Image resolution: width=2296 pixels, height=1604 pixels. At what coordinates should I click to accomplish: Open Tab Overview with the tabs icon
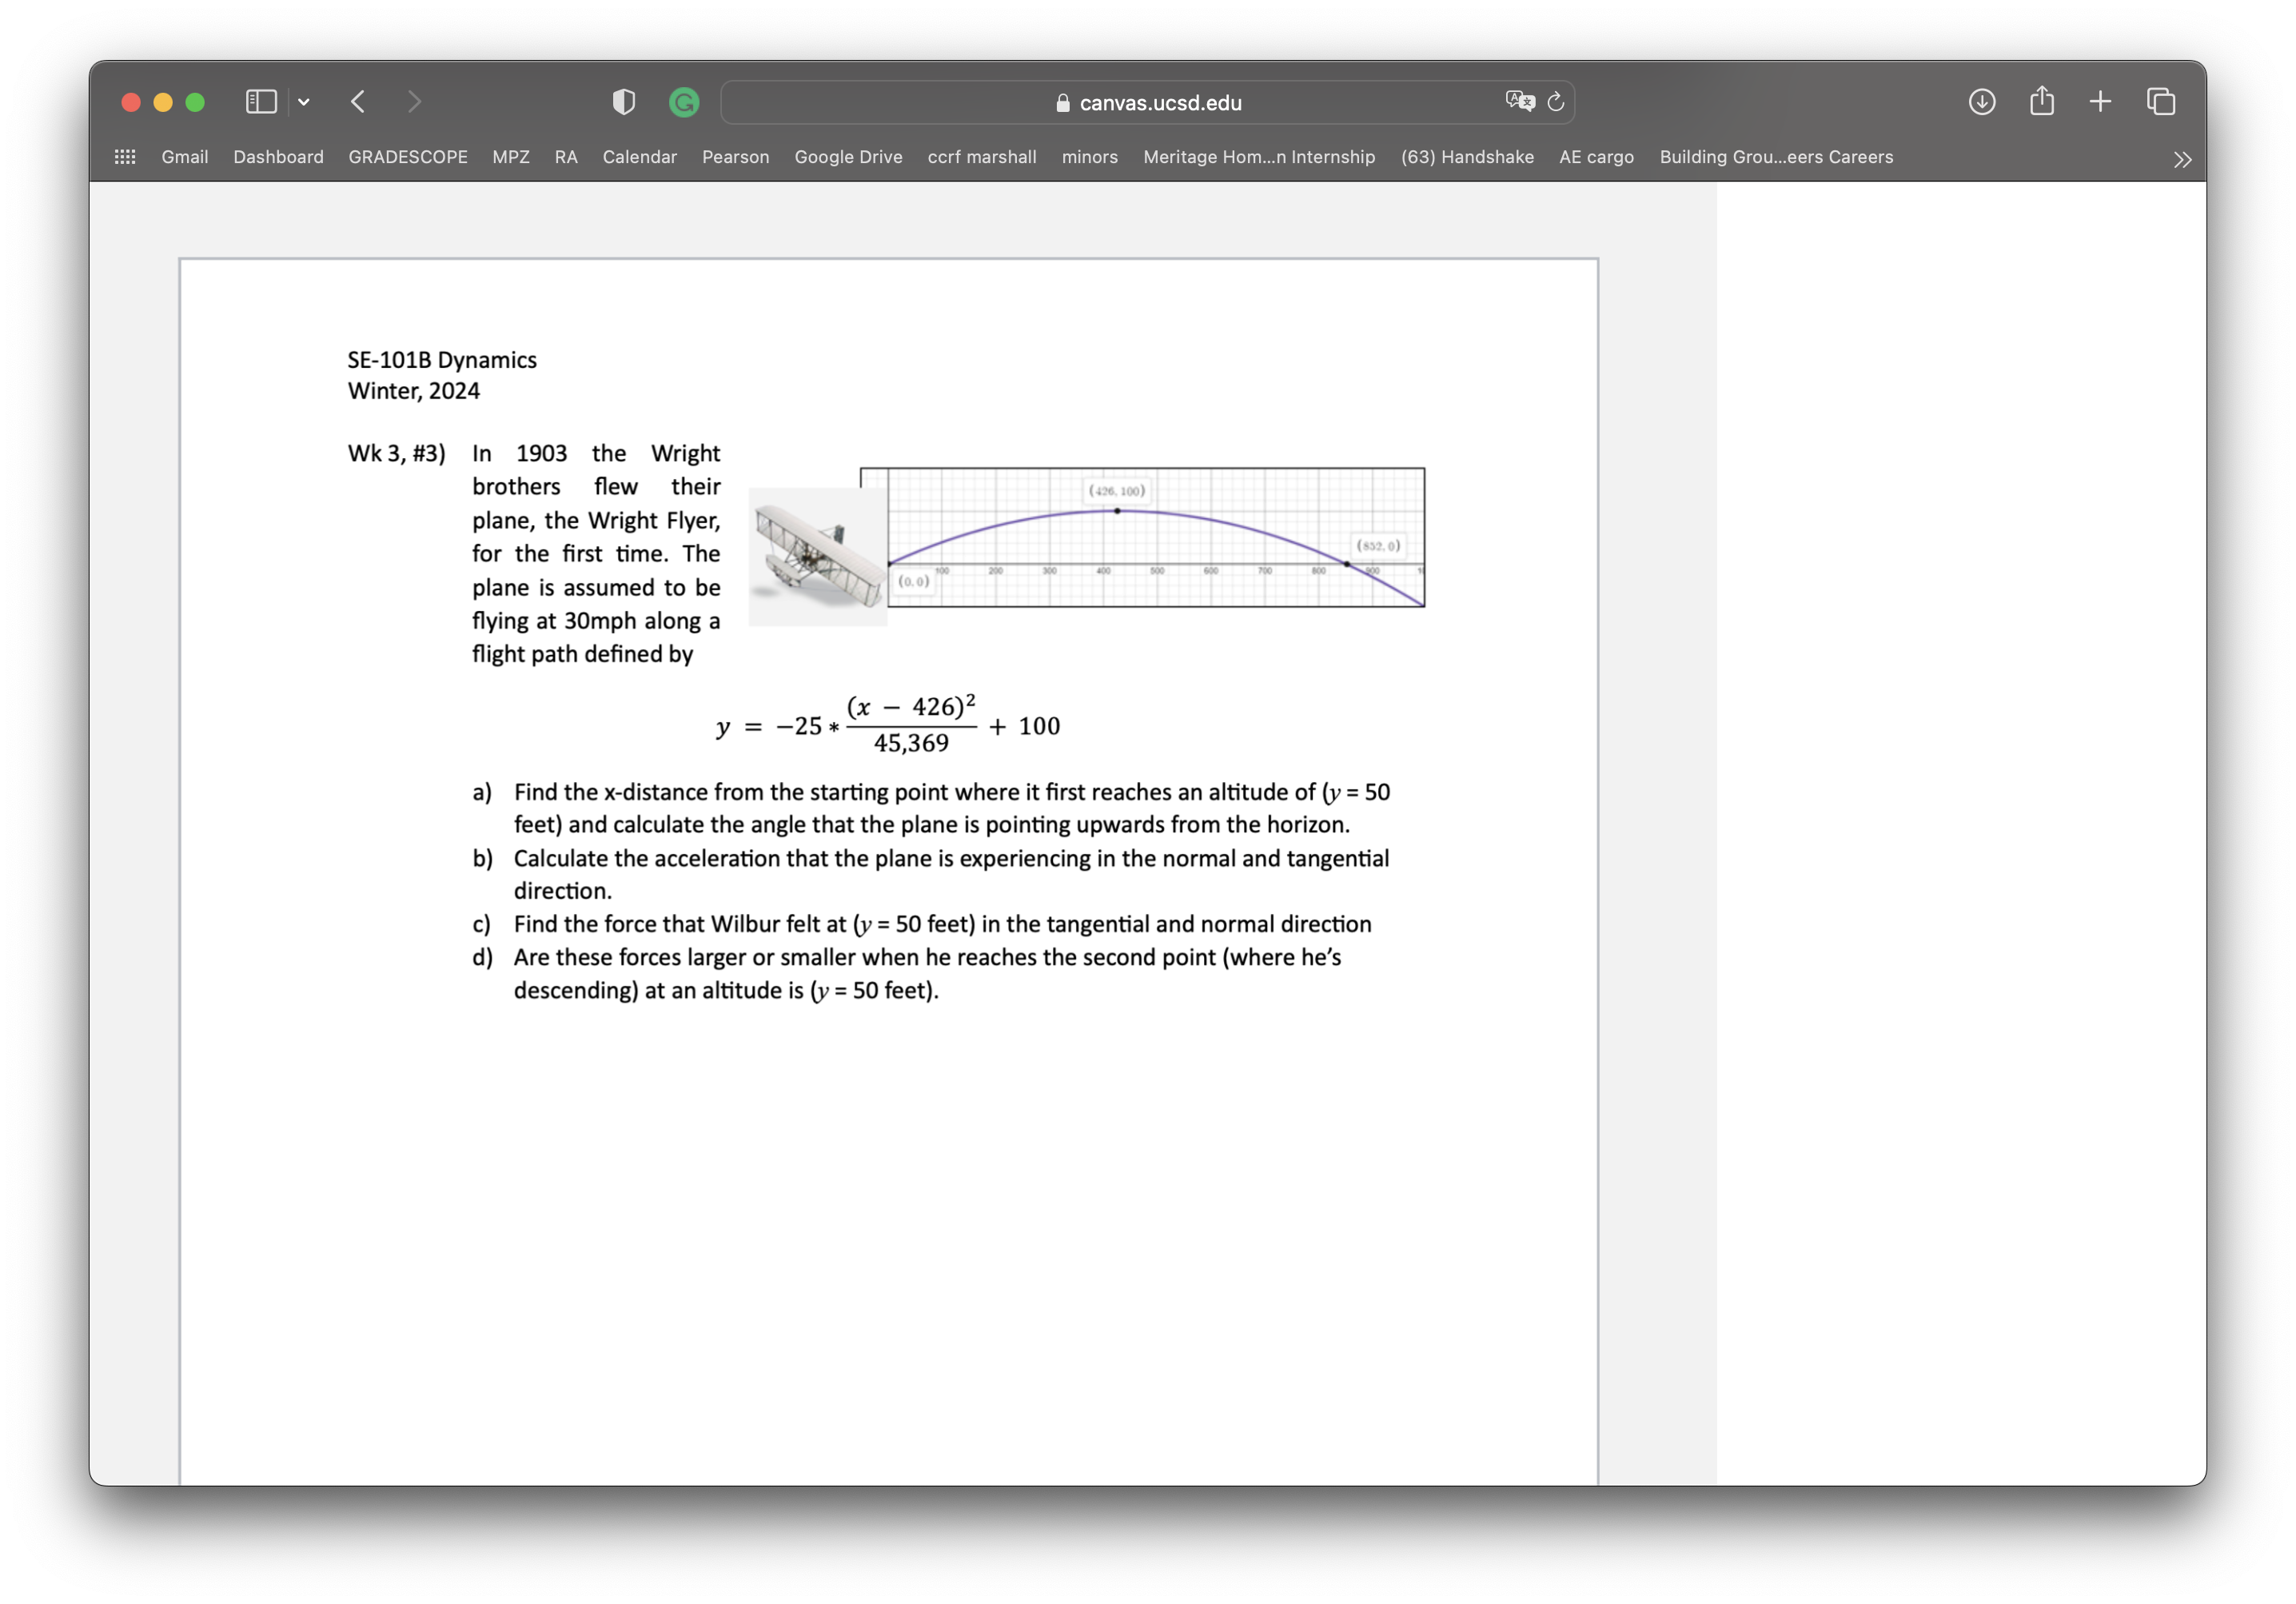2160,101
